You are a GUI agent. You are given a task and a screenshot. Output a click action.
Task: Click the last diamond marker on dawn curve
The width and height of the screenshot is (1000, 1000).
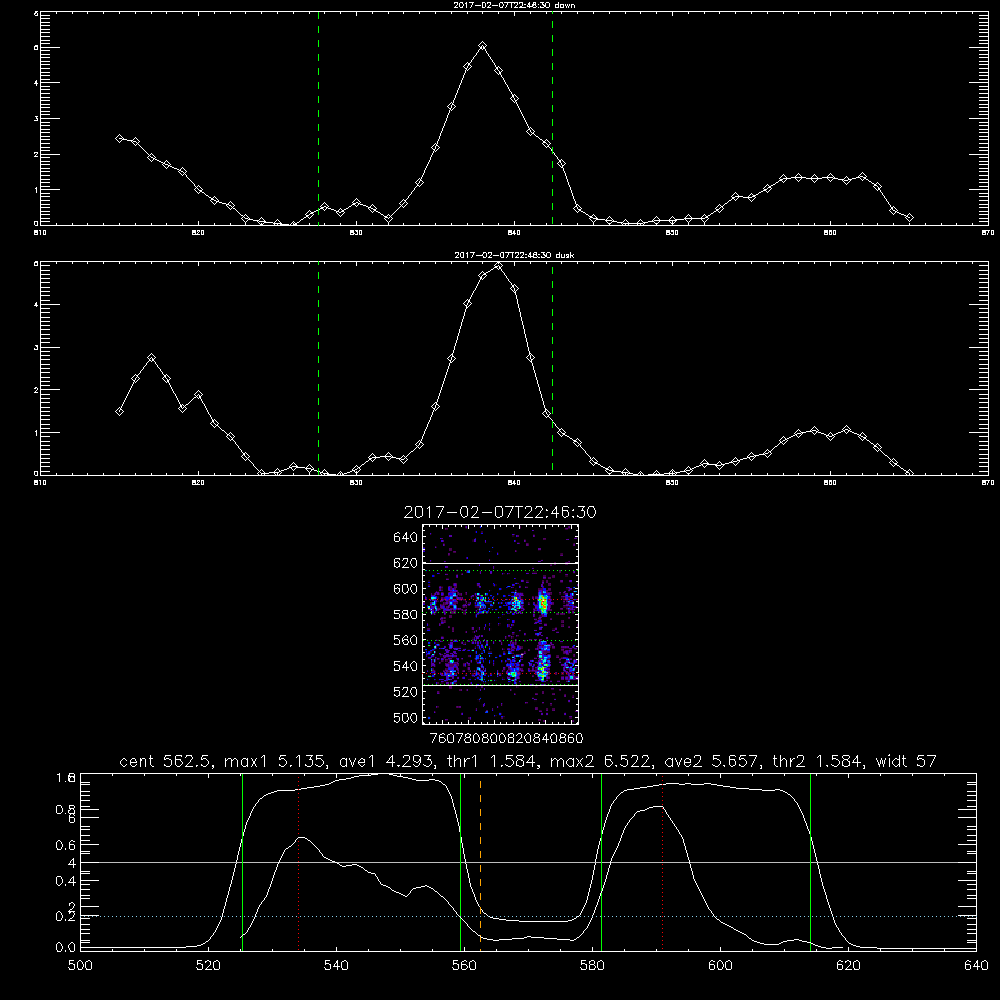909,217
